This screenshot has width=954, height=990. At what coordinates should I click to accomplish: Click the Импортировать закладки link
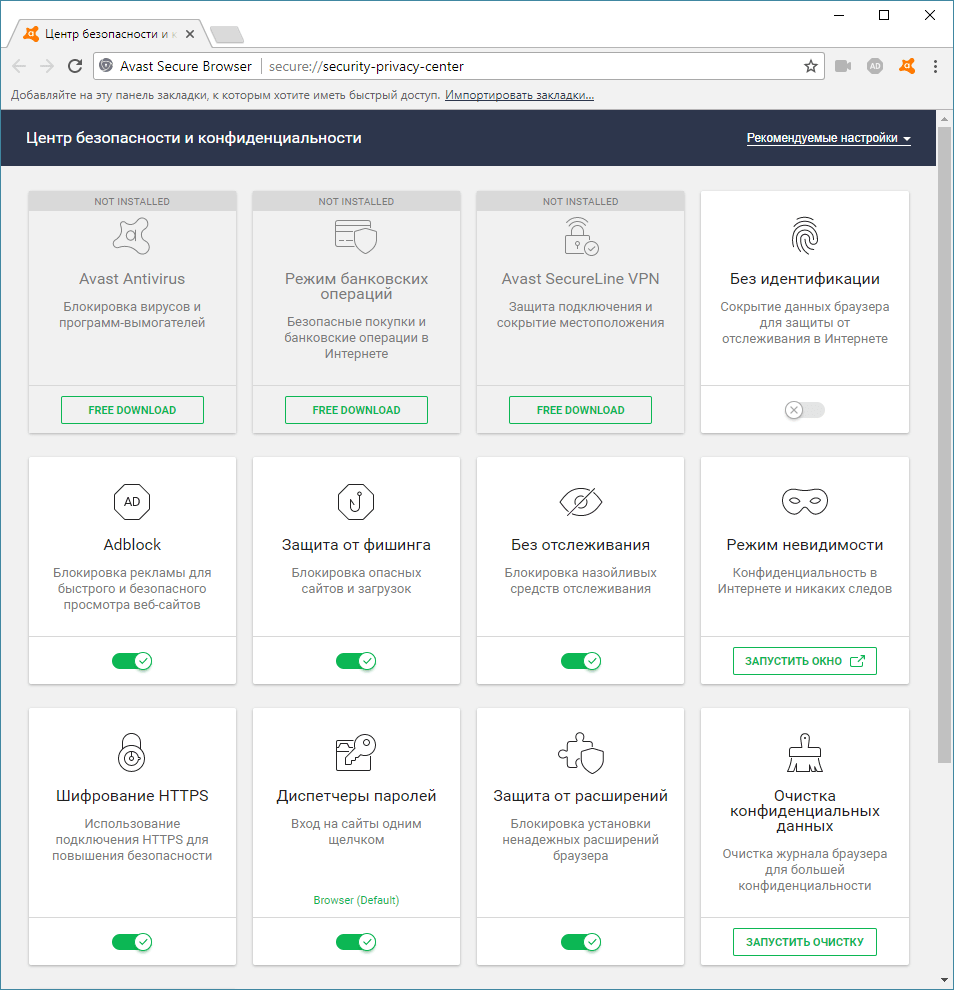(x=519, y=95)
